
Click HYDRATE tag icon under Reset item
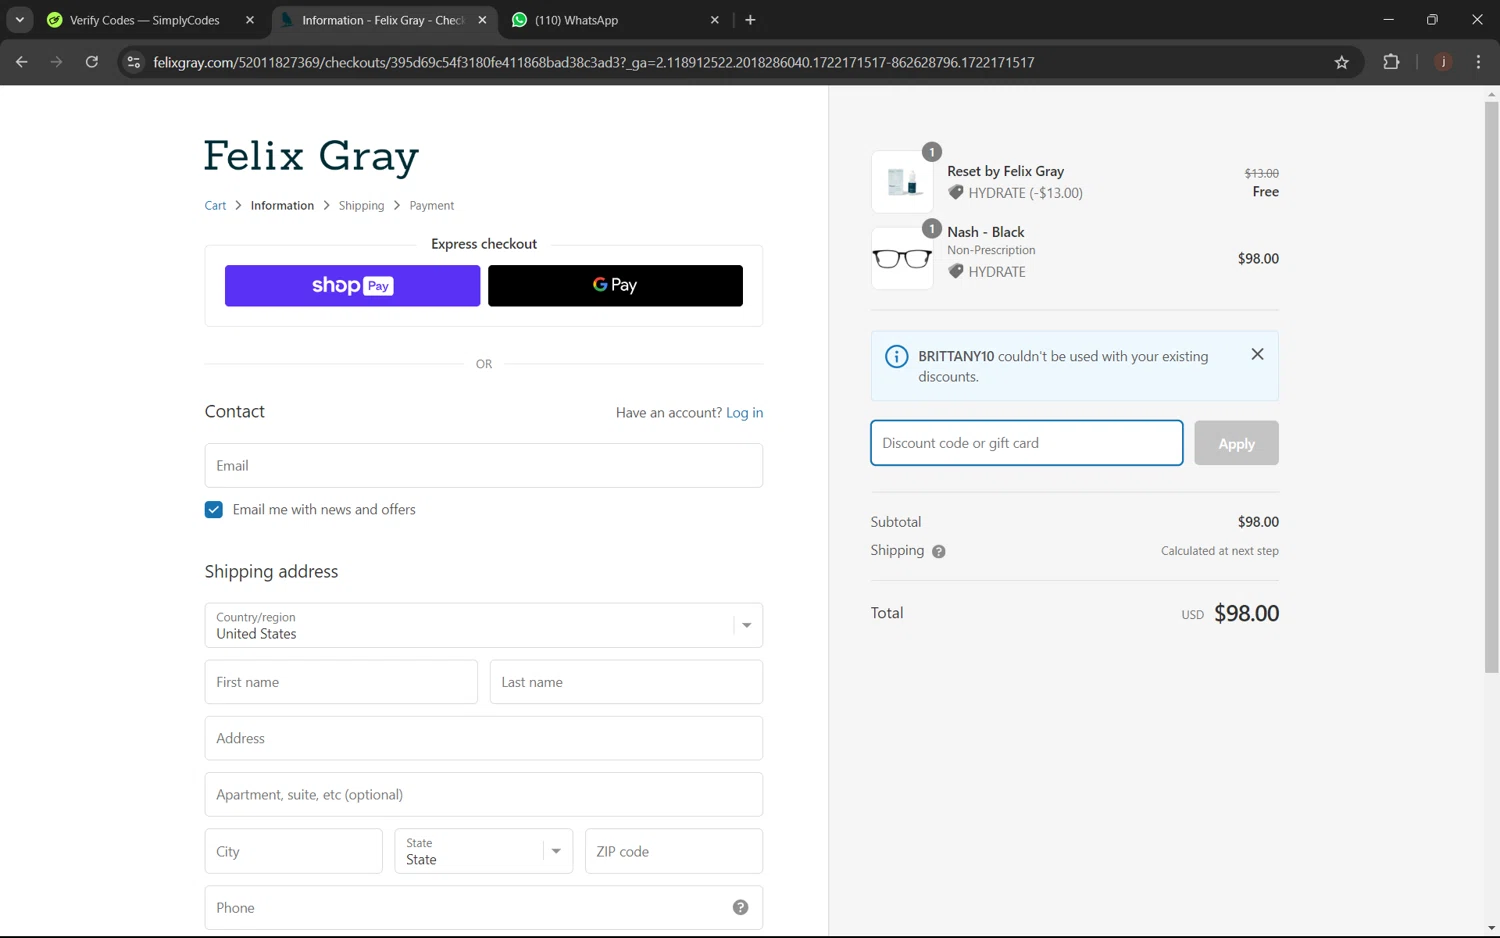(x=956, y=193)
